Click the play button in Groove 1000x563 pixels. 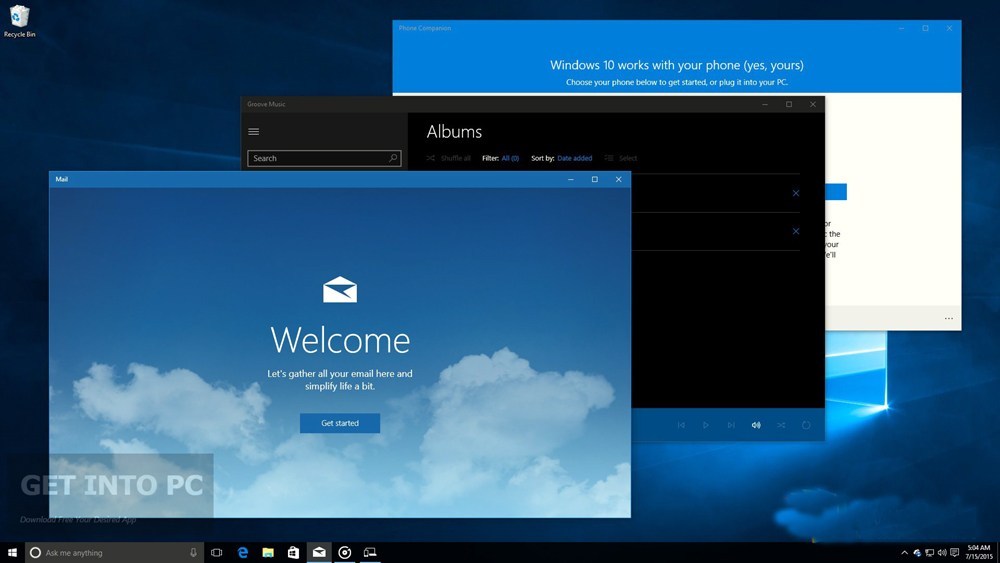coord(706,425)
